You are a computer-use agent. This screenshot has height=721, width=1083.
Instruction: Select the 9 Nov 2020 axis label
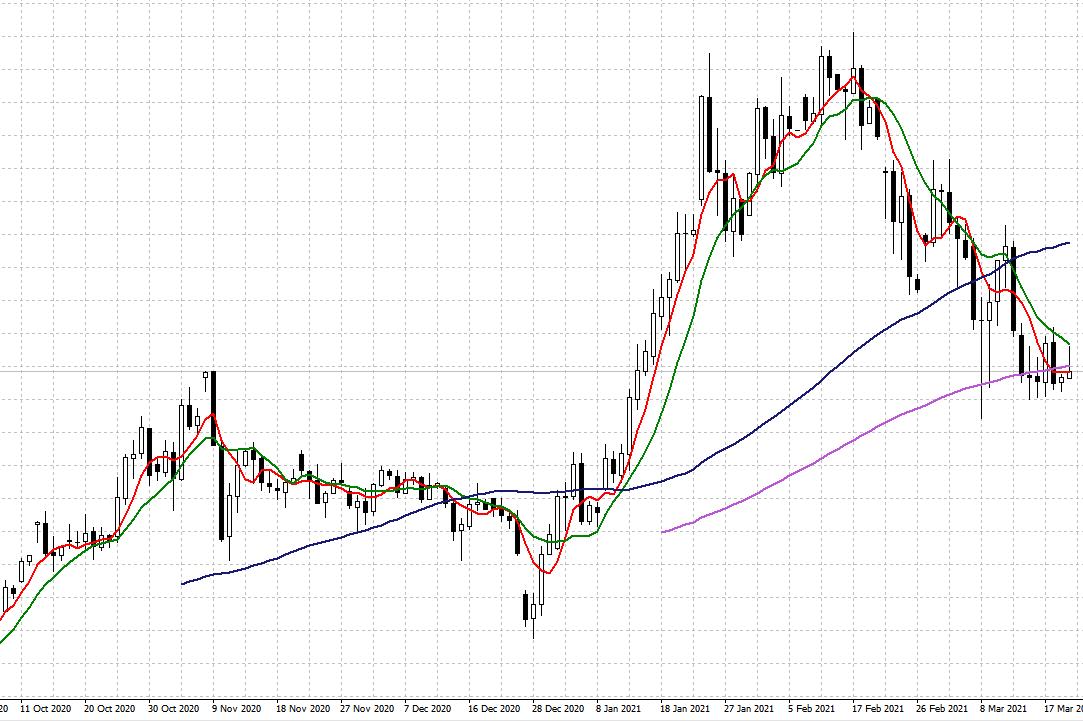(x=236, y=708)
